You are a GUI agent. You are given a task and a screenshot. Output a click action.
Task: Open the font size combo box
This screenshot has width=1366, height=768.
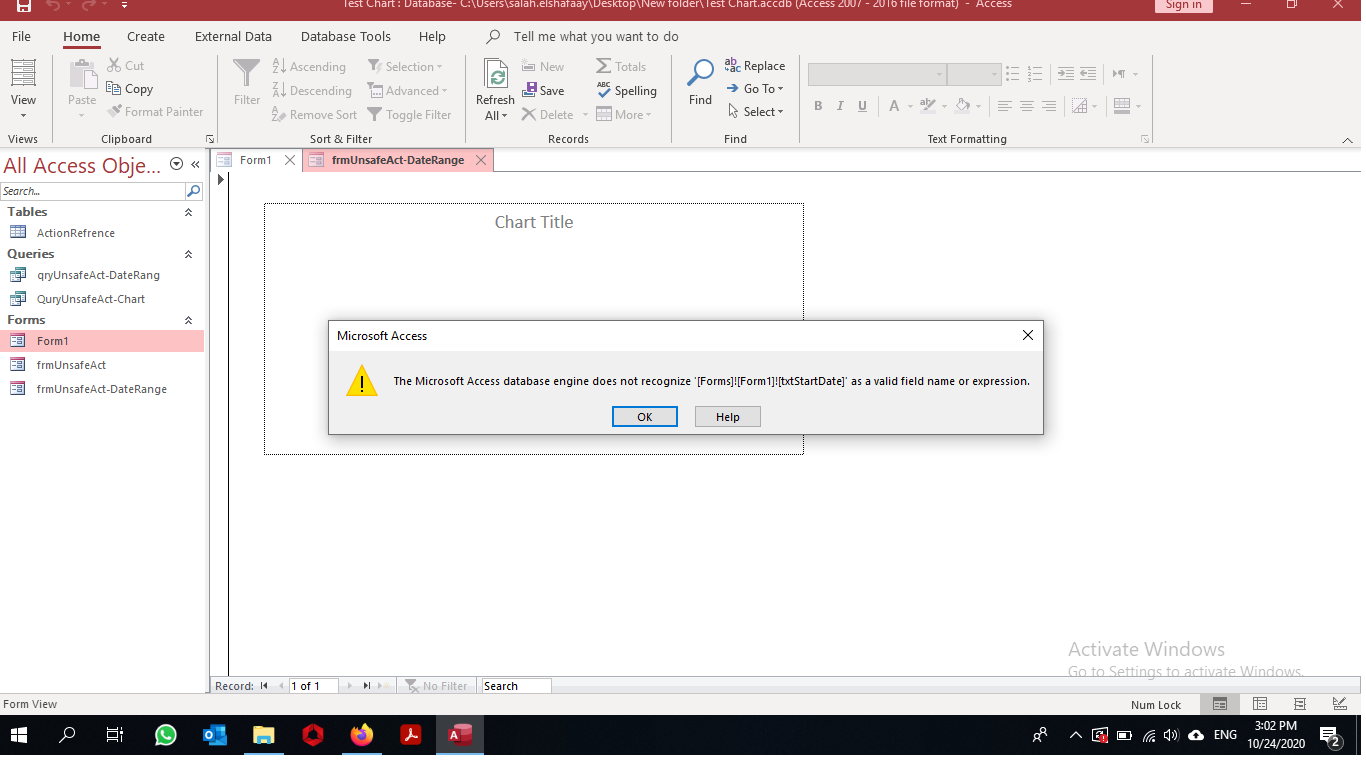[974, 75]
